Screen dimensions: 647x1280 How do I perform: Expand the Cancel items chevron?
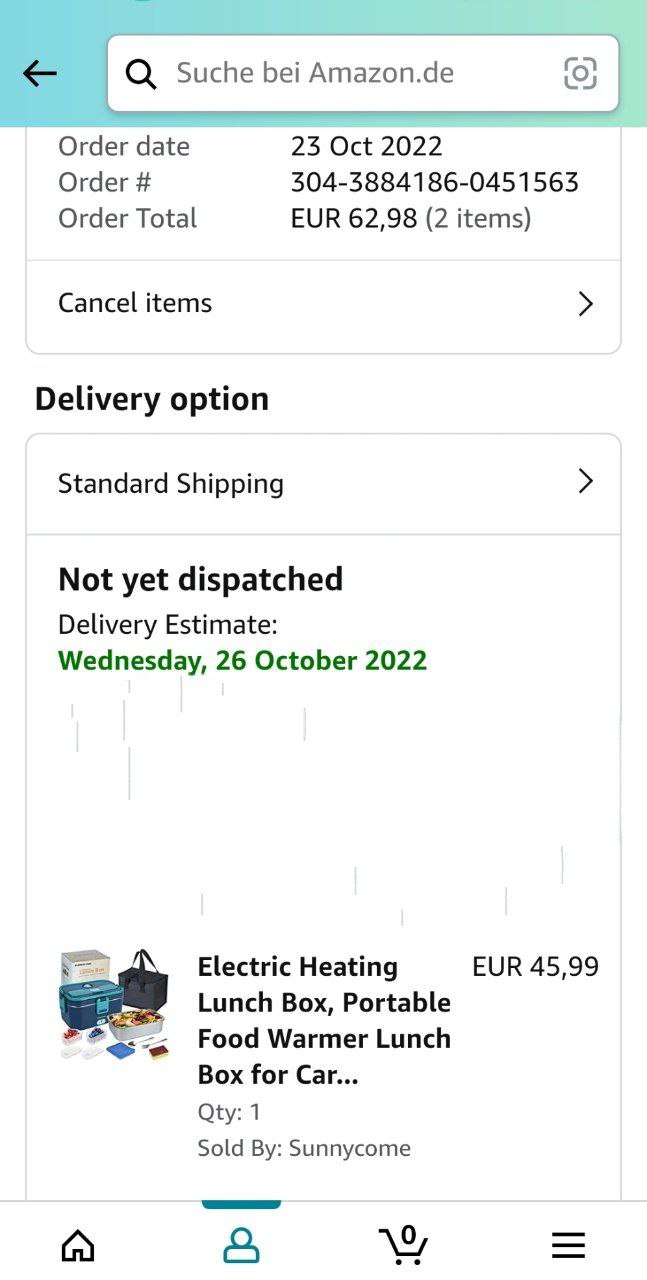[x=586, y=304]
